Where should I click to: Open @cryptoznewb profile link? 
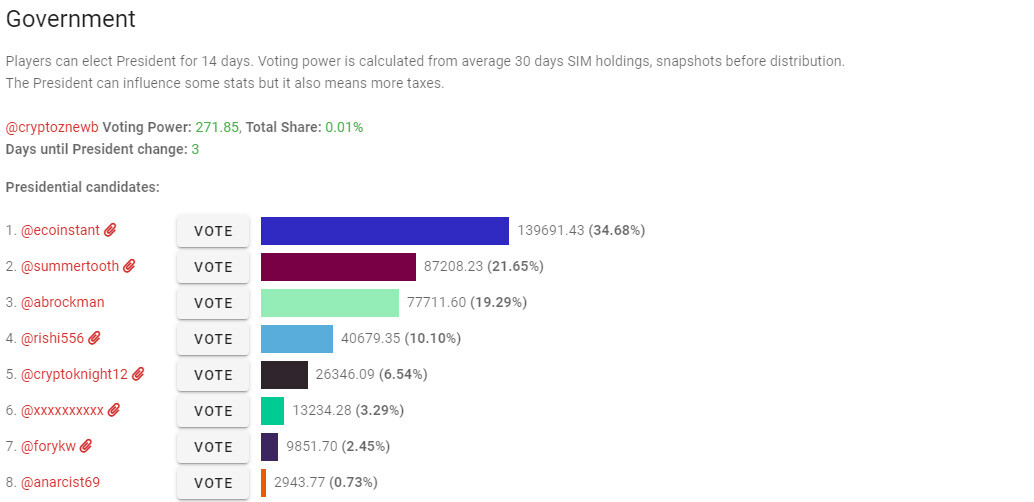52,127
